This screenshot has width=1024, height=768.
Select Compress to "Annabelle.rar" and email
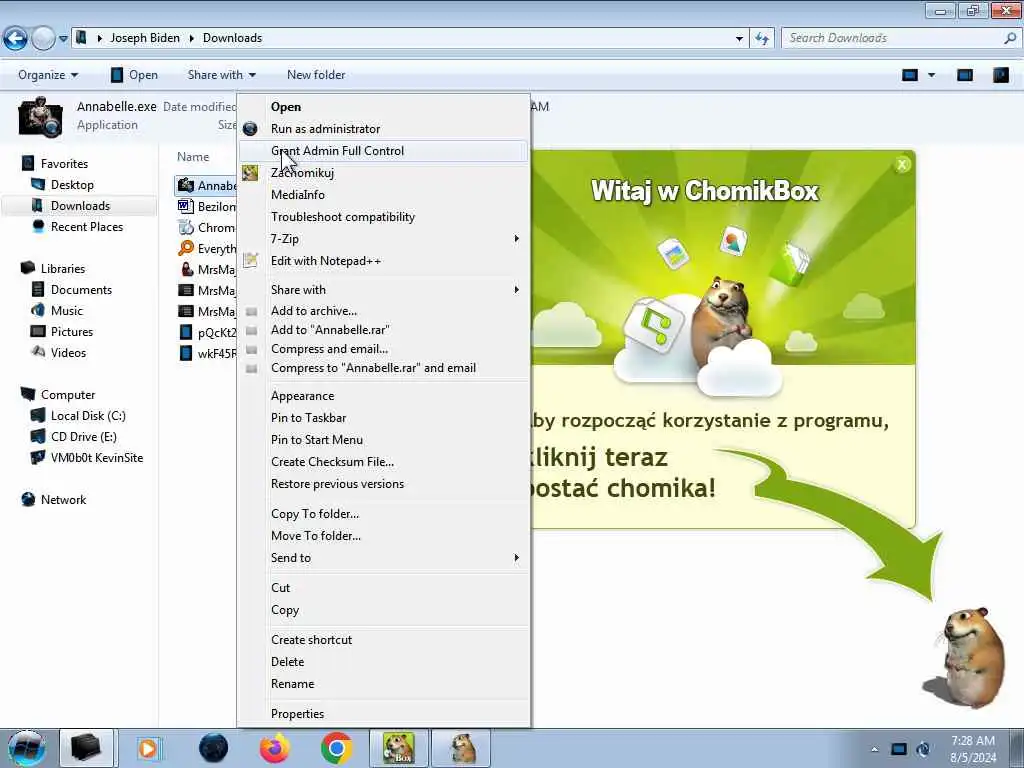pyautogui.click(x=373, y=368)
